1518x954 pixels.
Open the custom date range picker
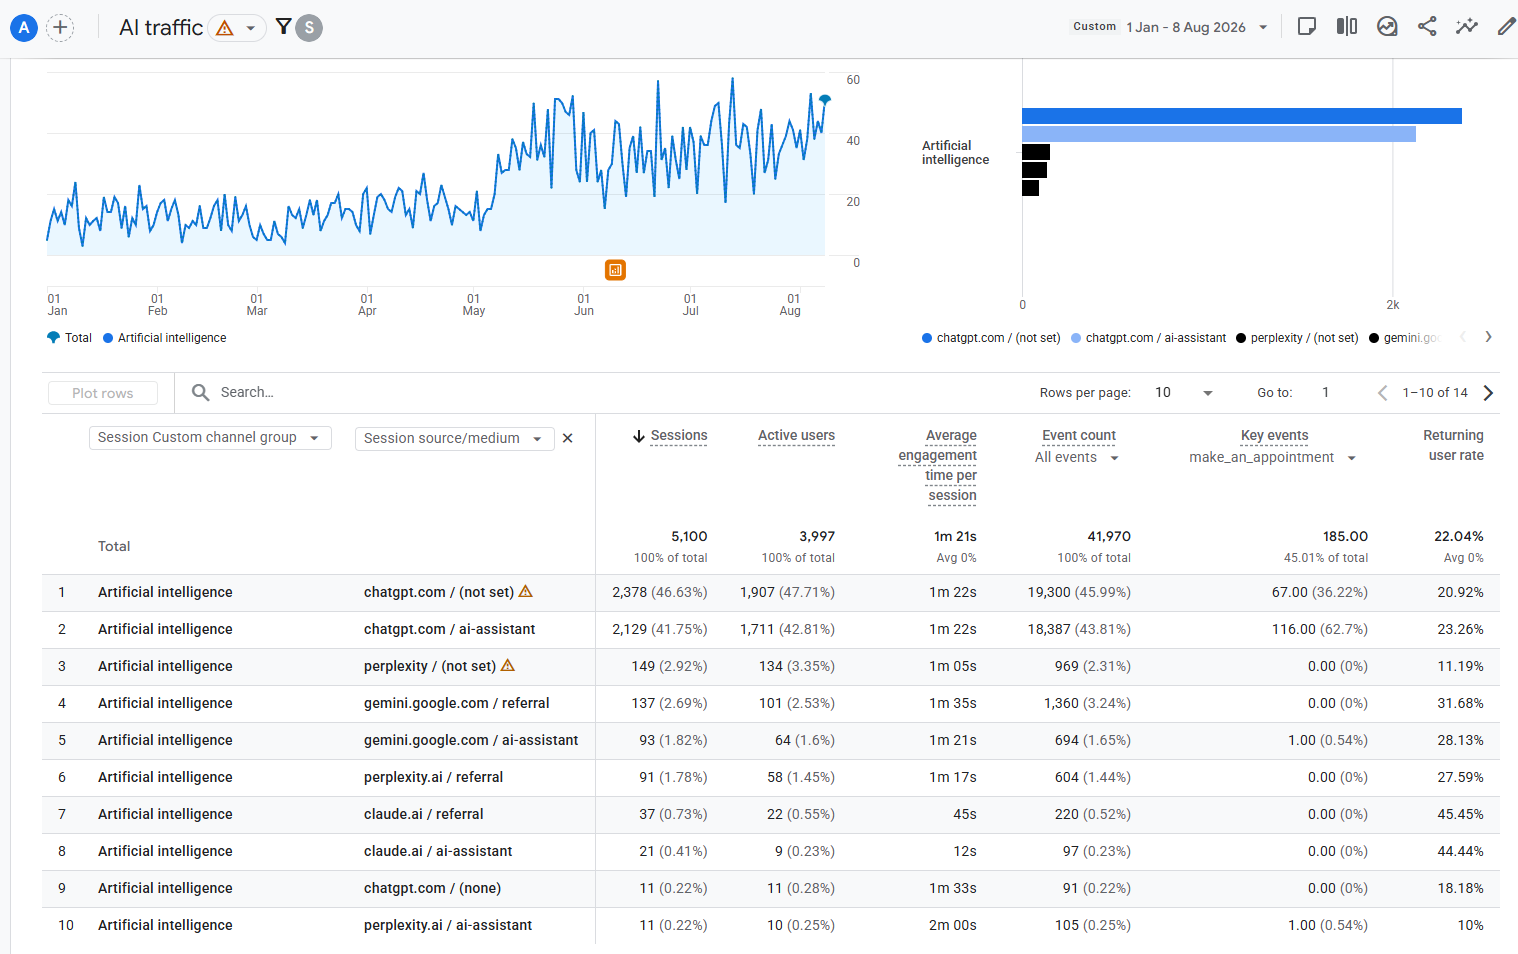(1171, 27)
